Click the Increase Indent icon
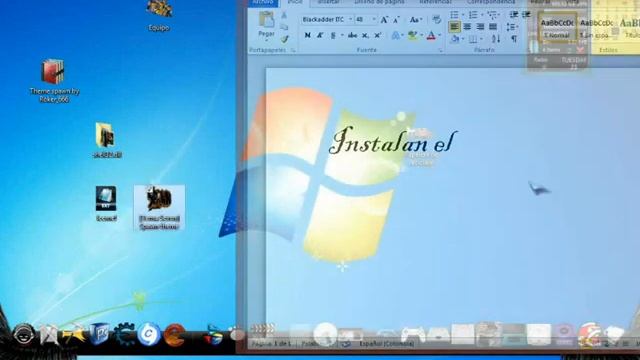The height and width of the screenshot is (360, 640). click(x=526, y=15)
